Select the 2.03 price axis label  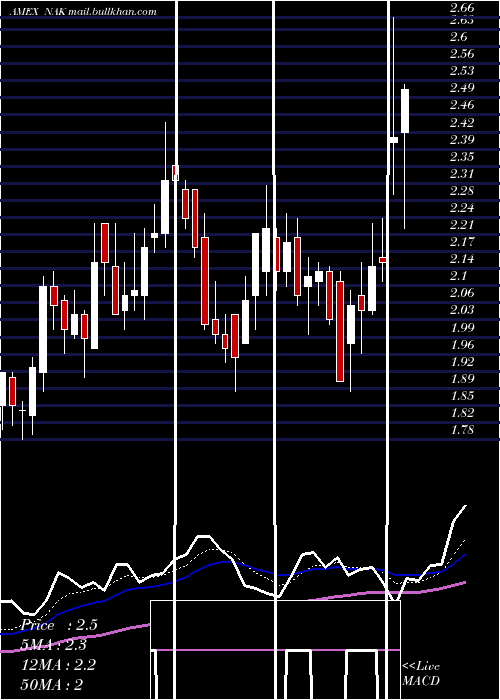(x=462, y=310)
